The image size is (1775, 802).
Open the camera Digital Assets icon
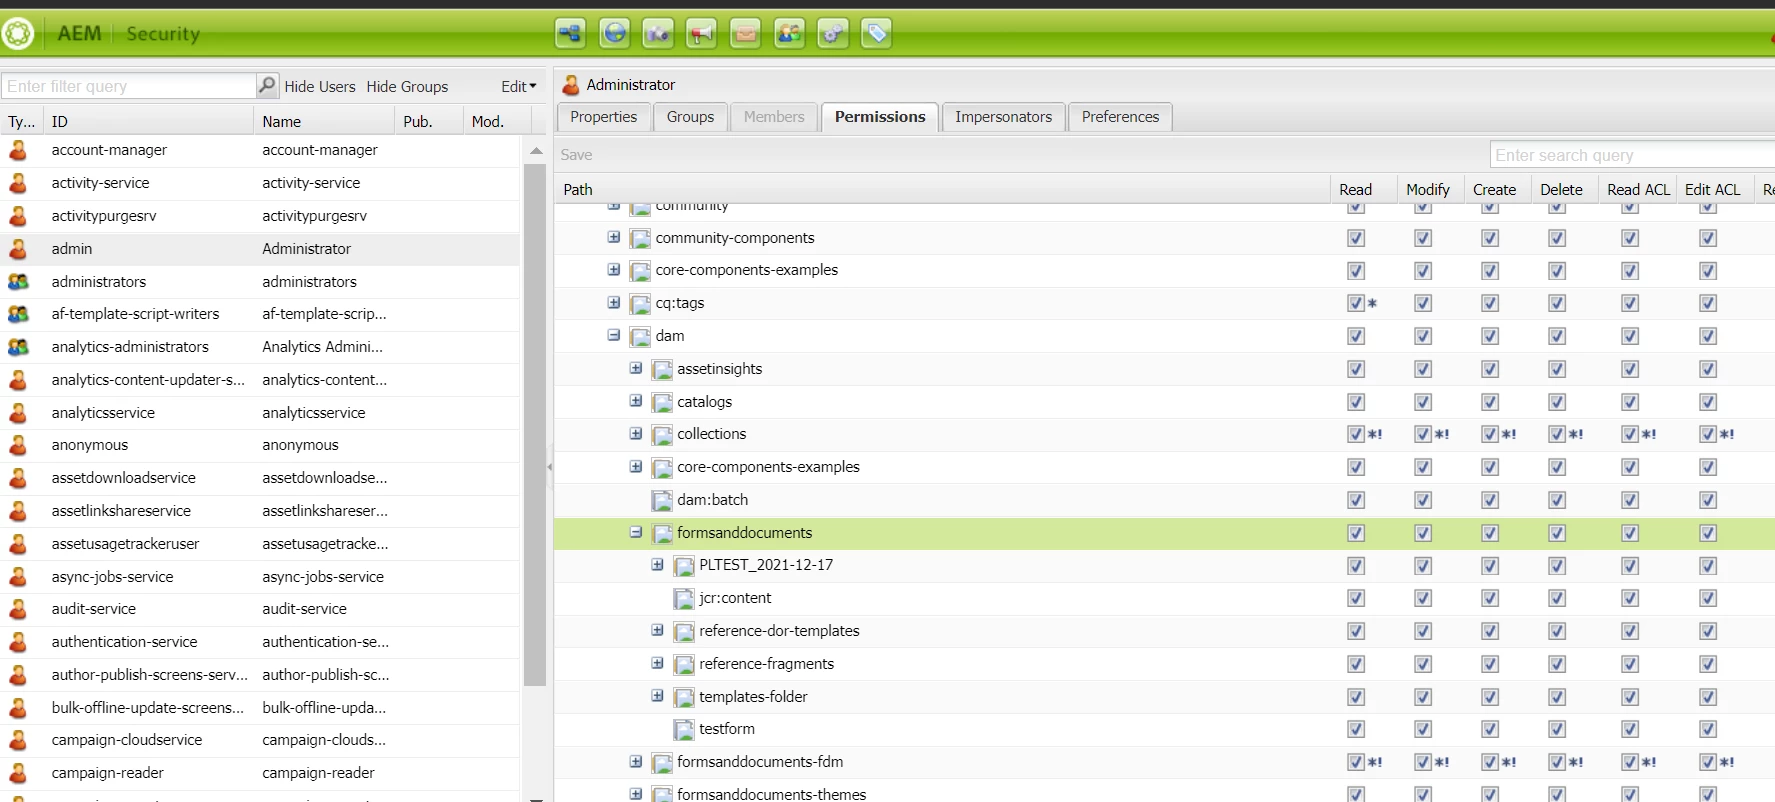tap(657, 33)
